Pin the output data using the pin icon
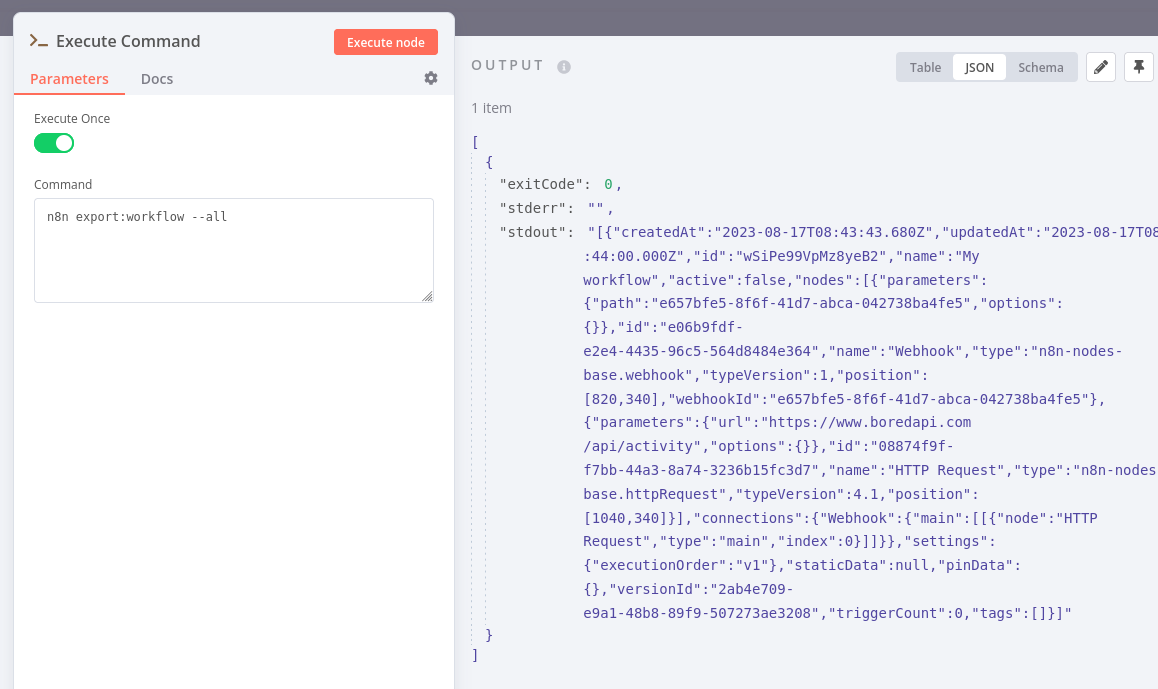 (1139, 67)
